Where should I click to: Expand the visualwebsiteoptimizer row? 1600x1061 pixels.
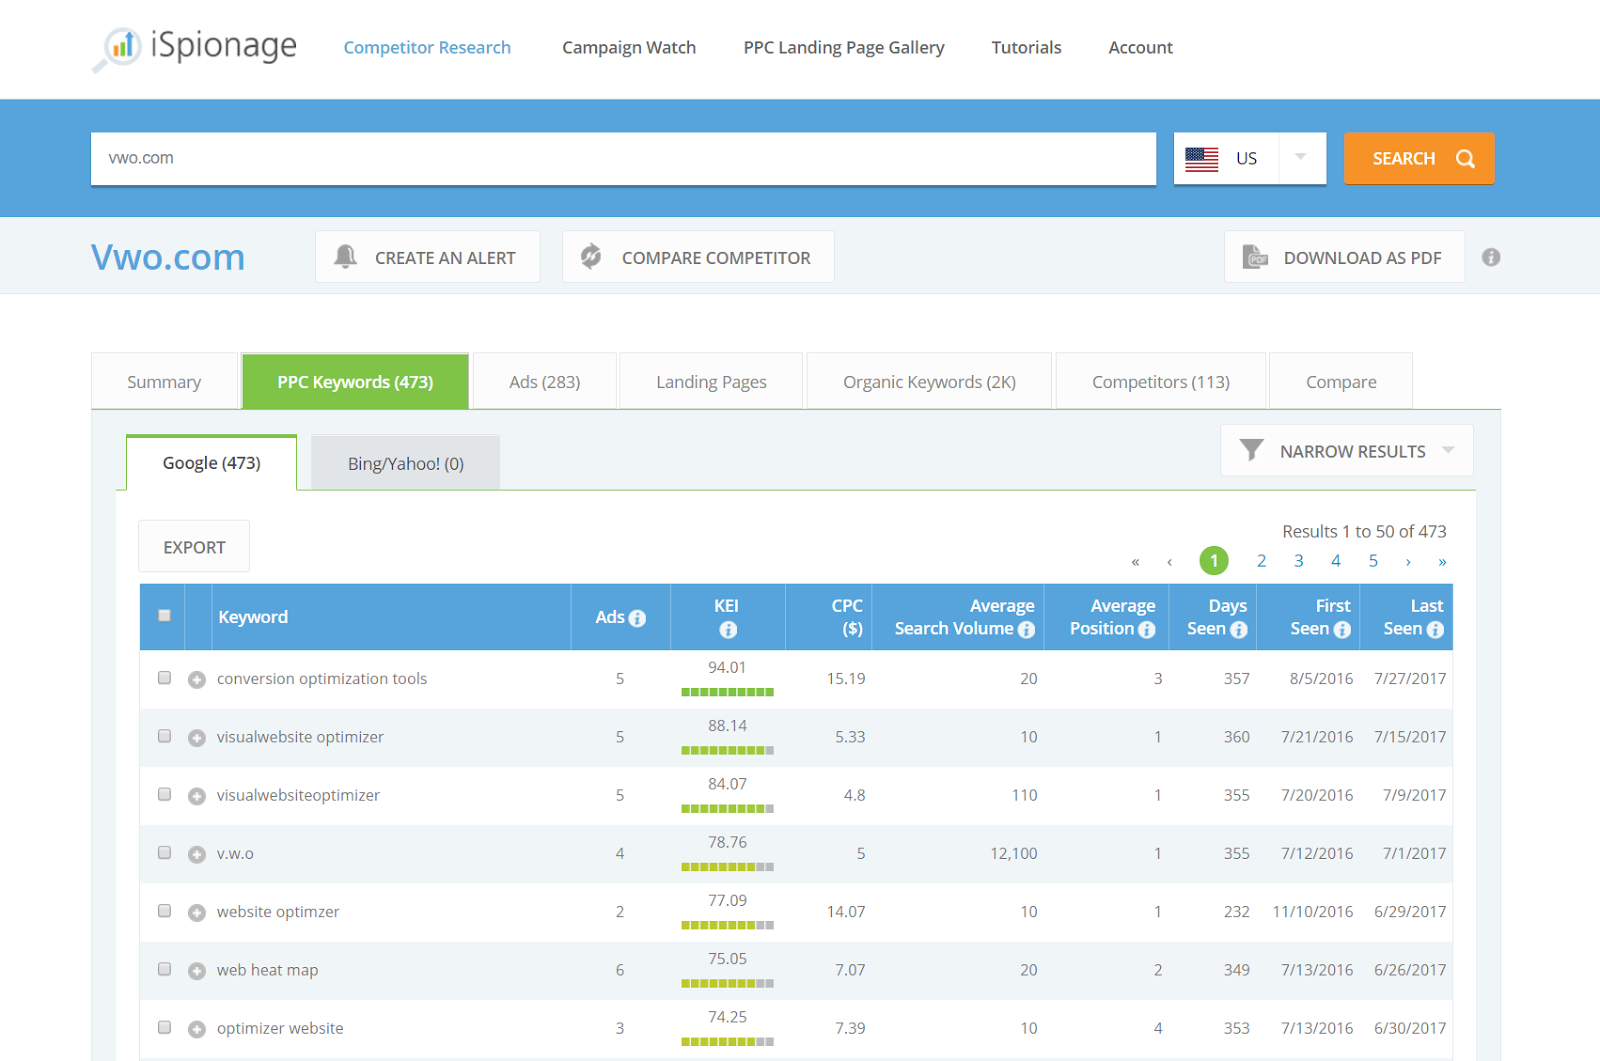pyautogui.click(x=197, y=796)
